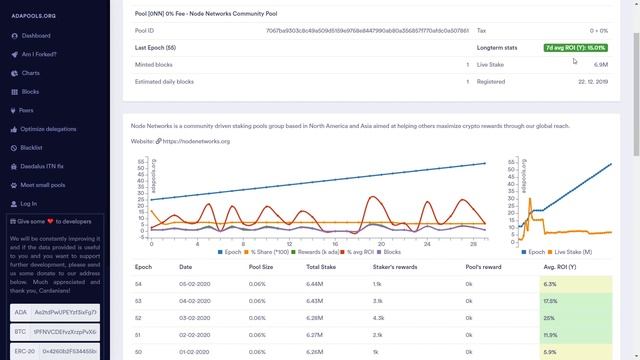Click the Total Stake column header
Screen dimensions: 640x360
pyautogui.click(x=321, y=267)
